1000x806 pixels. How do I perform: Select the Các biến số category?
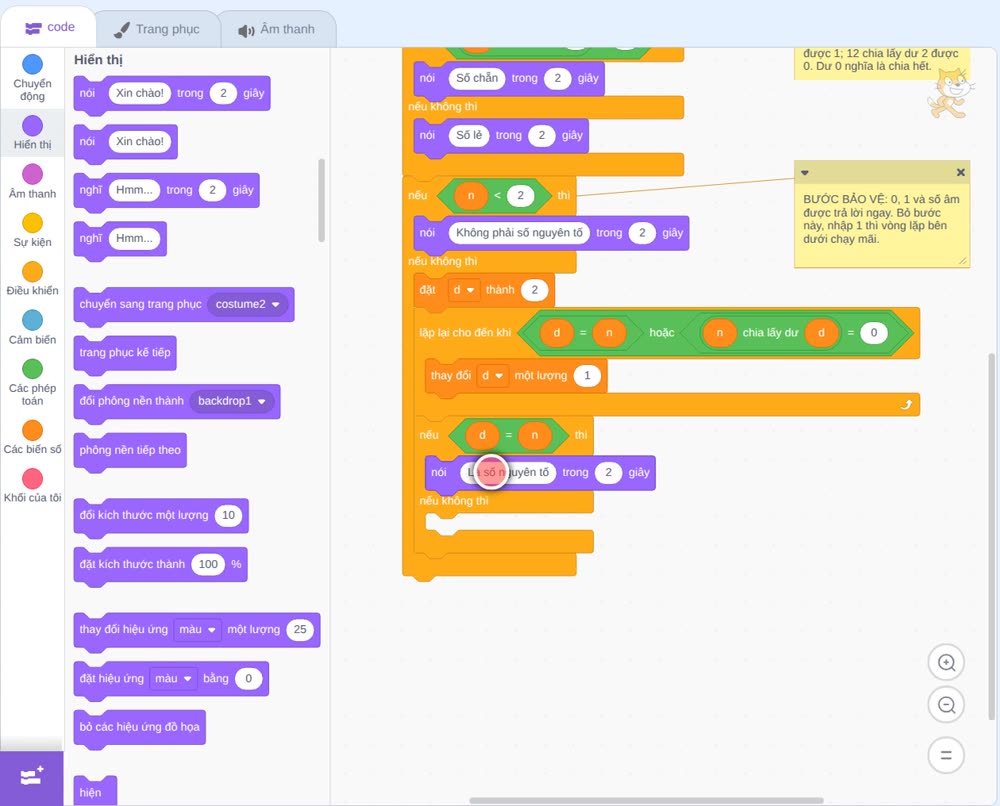(x=33, y=437)
